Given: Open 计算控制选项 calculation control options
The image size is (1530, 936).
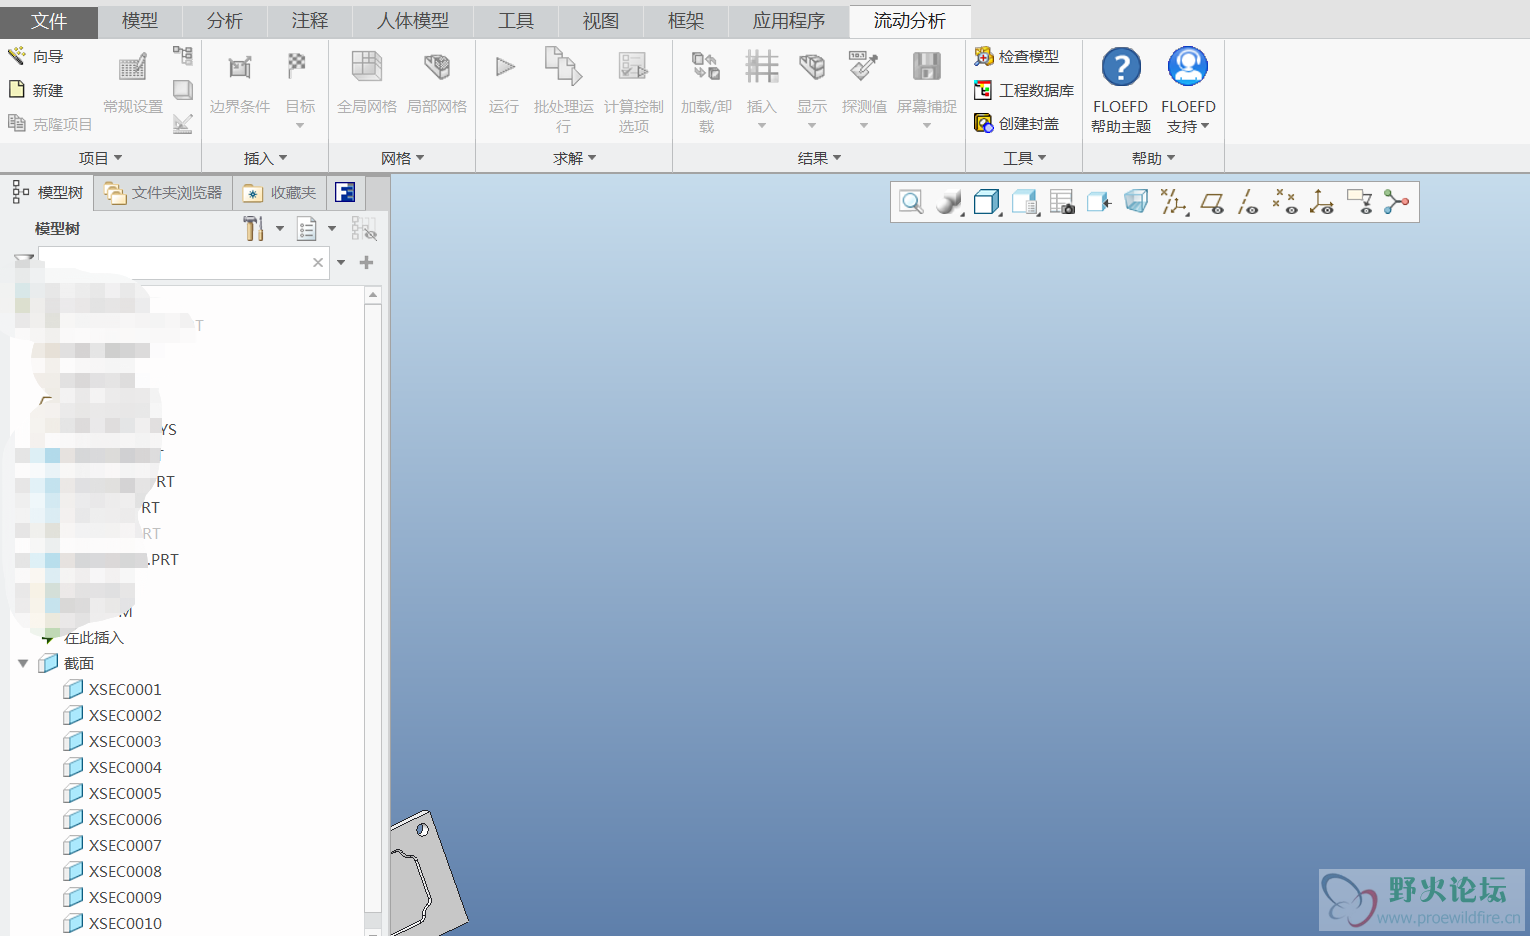Looking at the screenshot, I should (x=634, y=90).
